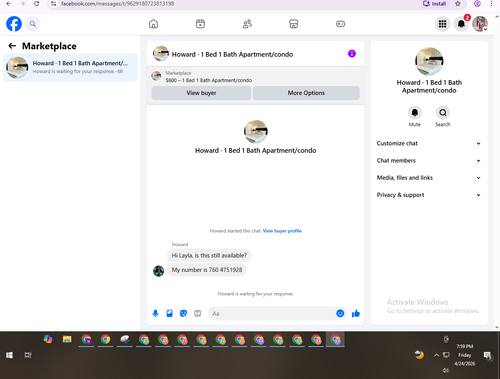This screenshot has height=379, width=500.
Task: Click the back arrow next to Marketplace
Action: click(x=12, y=46)
